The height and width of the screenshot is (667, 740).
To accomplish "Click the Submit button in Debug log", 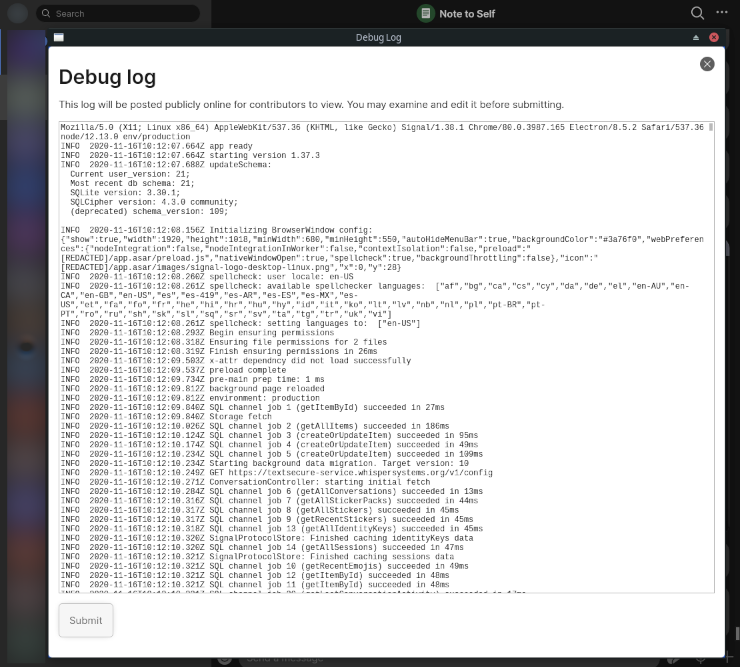I will click(86, 620).
